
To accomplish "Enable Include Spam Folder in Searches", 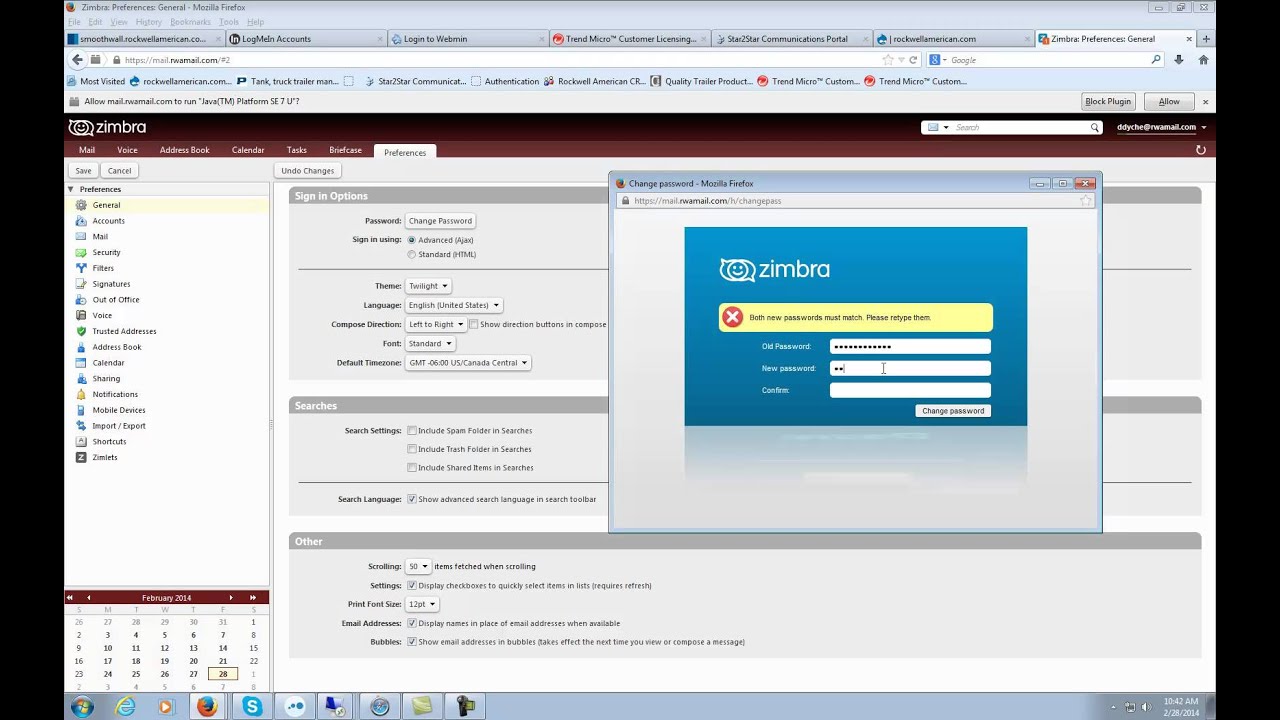I will [x=411, y=431].
